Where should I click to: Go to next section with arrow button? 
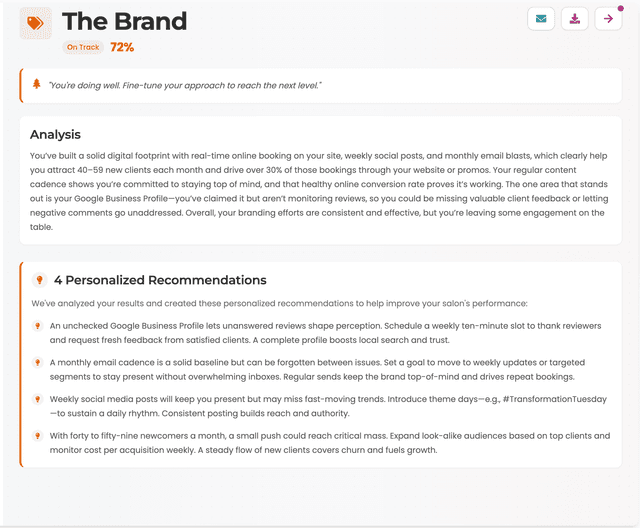608,19
